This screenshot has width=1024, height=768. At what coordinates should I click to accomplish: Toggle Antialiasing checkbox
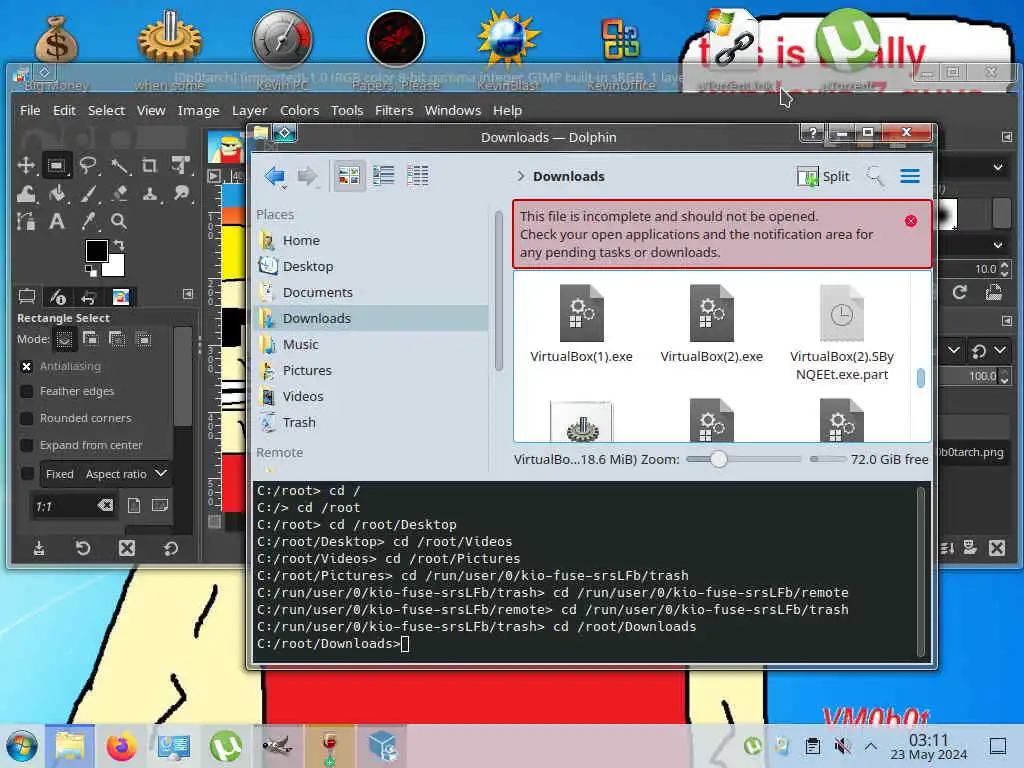coord(27,366)
